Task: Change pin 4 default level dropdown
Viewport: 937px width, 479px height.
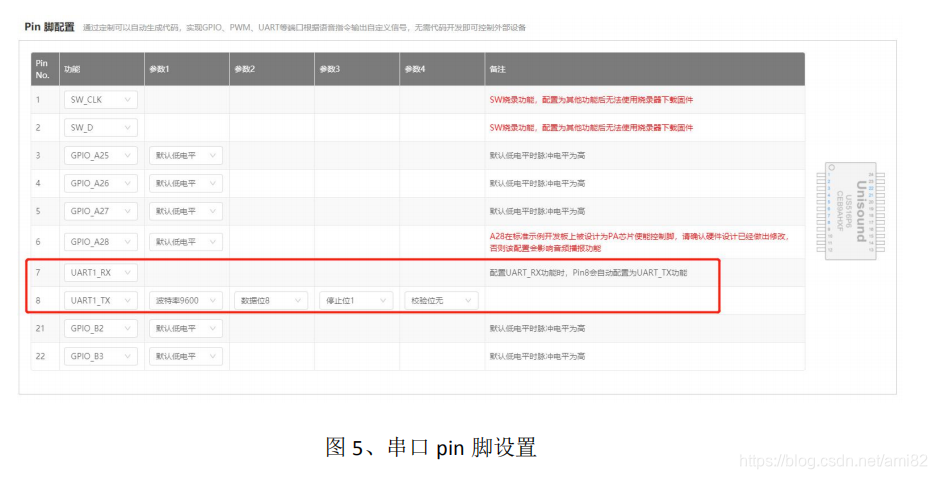Action: pos(186,183)
